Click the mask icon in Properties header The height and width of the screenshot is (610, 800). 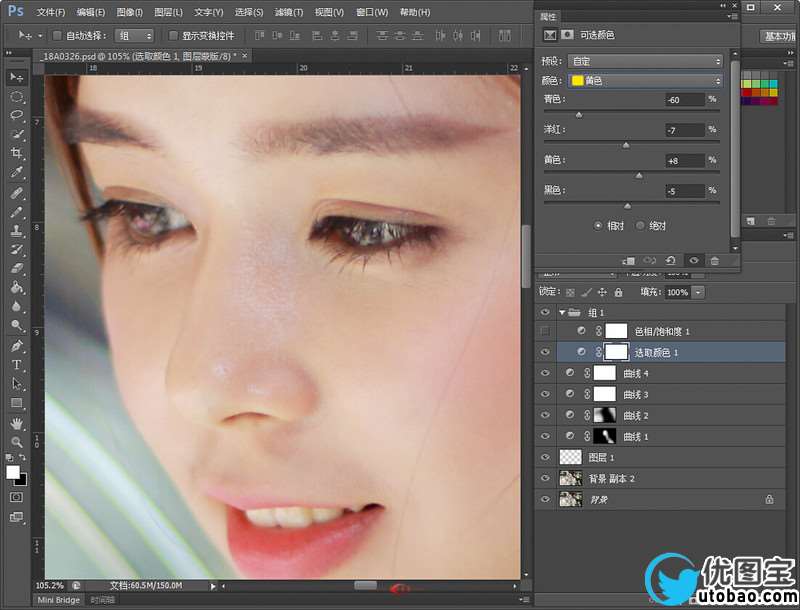tap(567, 35)
